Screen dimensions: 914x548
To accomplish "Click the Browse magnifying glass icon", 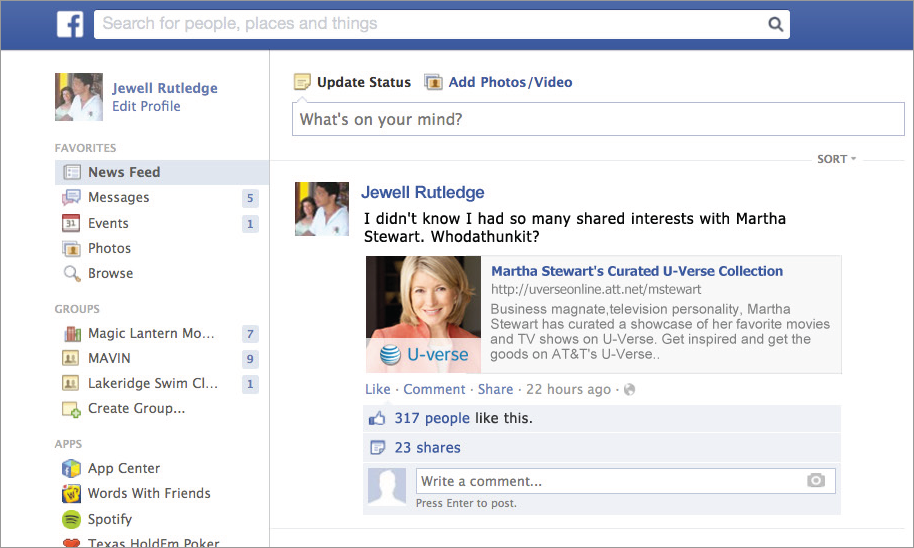I will coord(72,274).
